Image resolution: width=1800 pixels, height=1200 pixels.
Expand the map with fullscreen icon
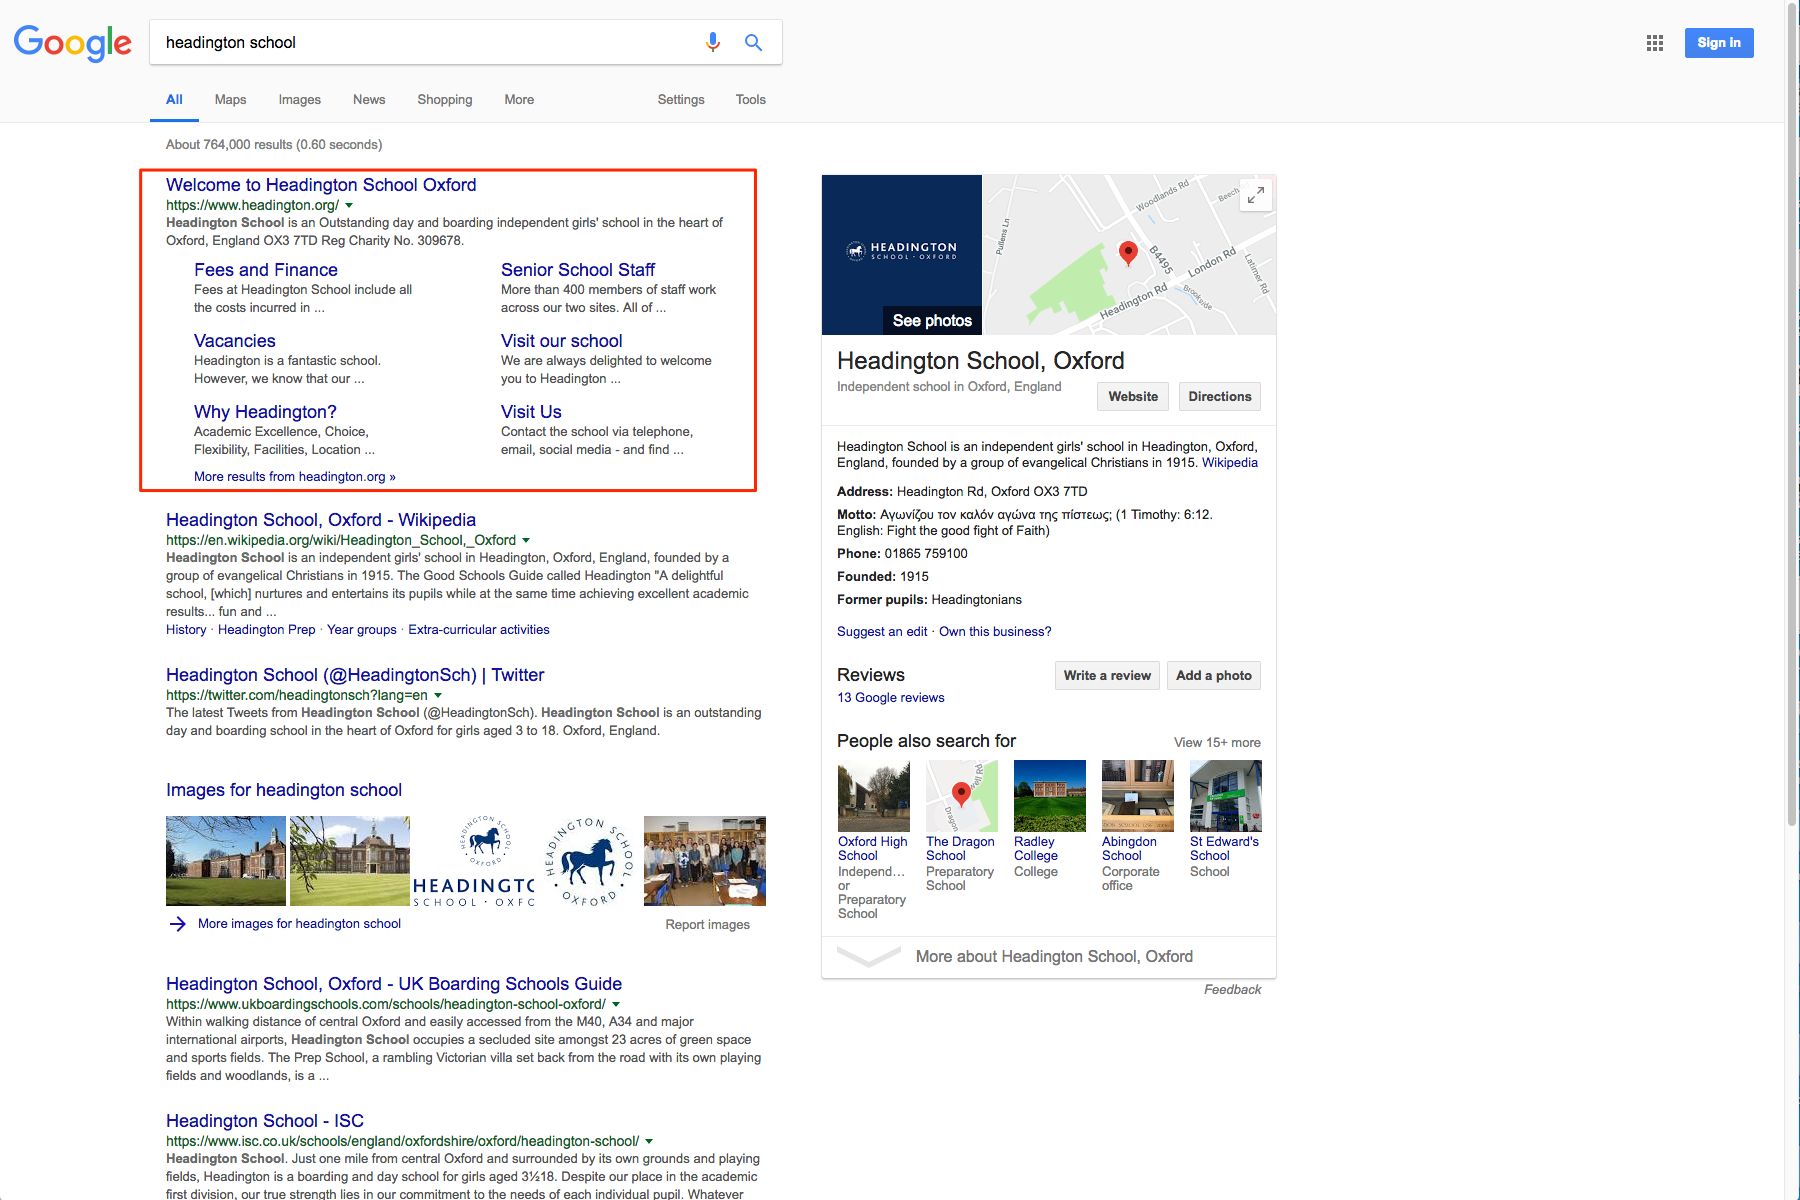[x=1256, y=195]
